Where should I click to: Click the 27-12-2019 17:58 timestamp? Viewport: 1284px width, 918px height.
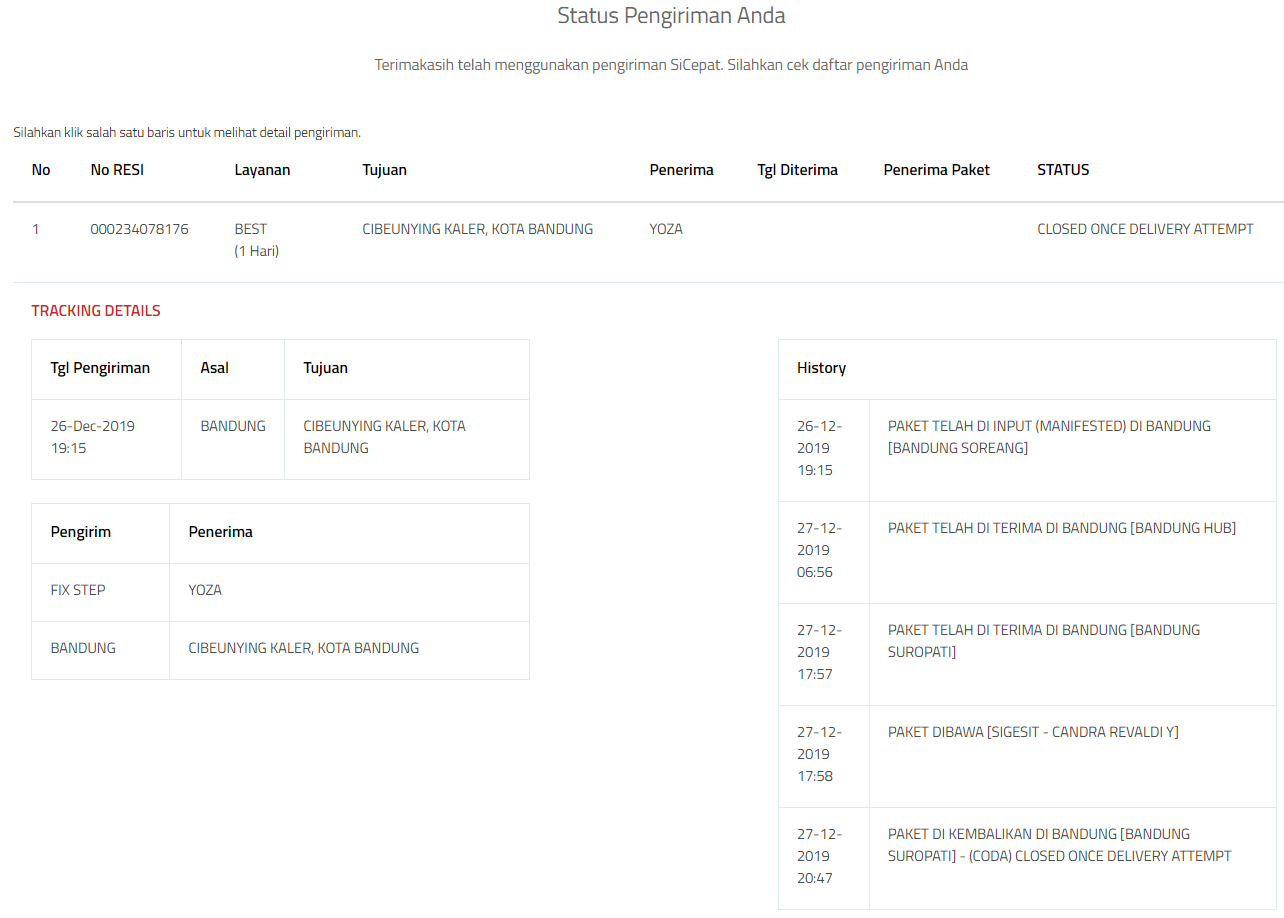(x=820, y=754)
